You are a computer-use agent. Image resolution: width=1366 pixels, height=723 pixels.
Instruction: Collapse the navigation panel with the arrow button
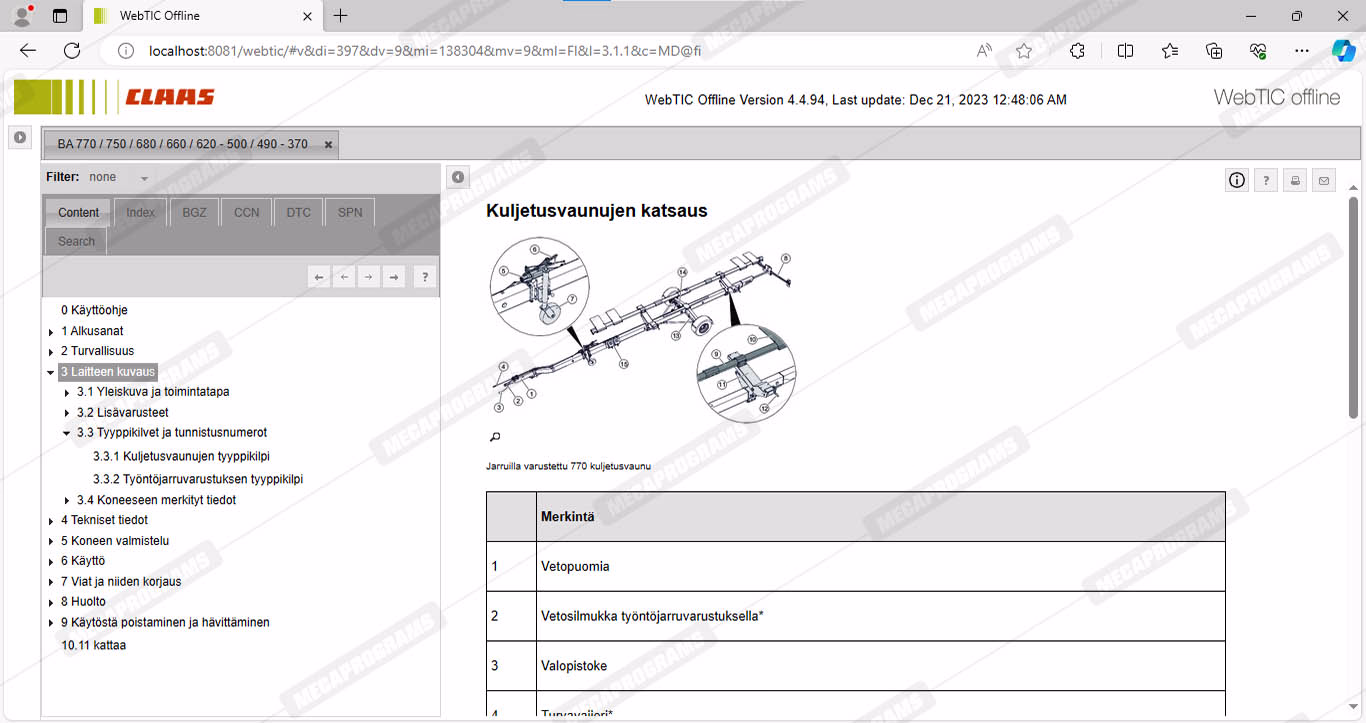click(457, 177)
